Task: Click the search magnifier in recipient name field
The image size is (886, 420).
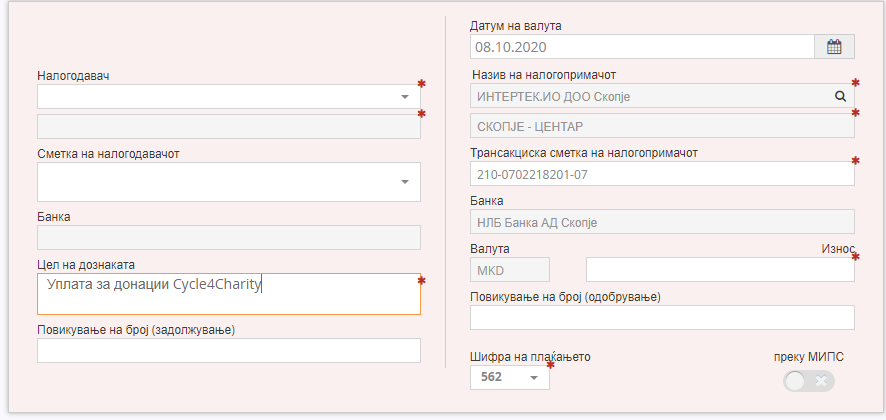Action: (x=841, y=97)
